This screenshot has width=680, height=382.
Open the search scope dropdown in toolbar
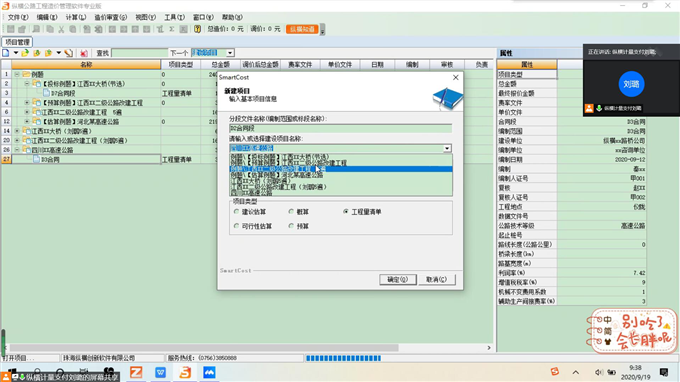pos(230,53)
